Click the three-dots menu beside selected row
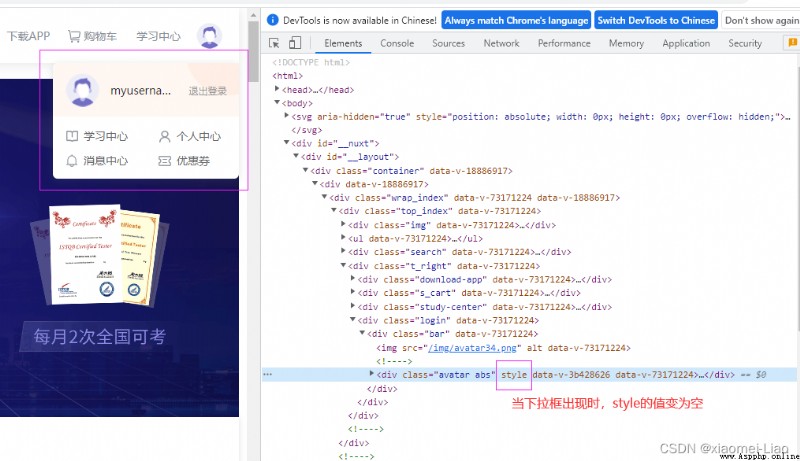The height and width of the screenshot is (461, 800). coord(267,375)
